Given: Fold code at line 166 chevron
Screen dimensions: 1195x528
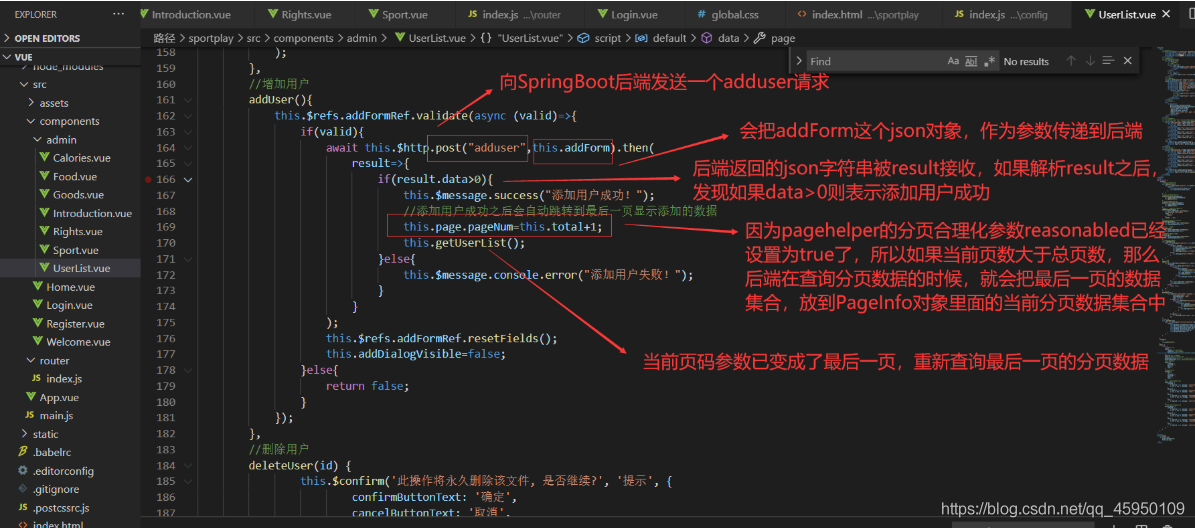Looking at the screenshot, I should pyautogui.click(x=187, y=180).
